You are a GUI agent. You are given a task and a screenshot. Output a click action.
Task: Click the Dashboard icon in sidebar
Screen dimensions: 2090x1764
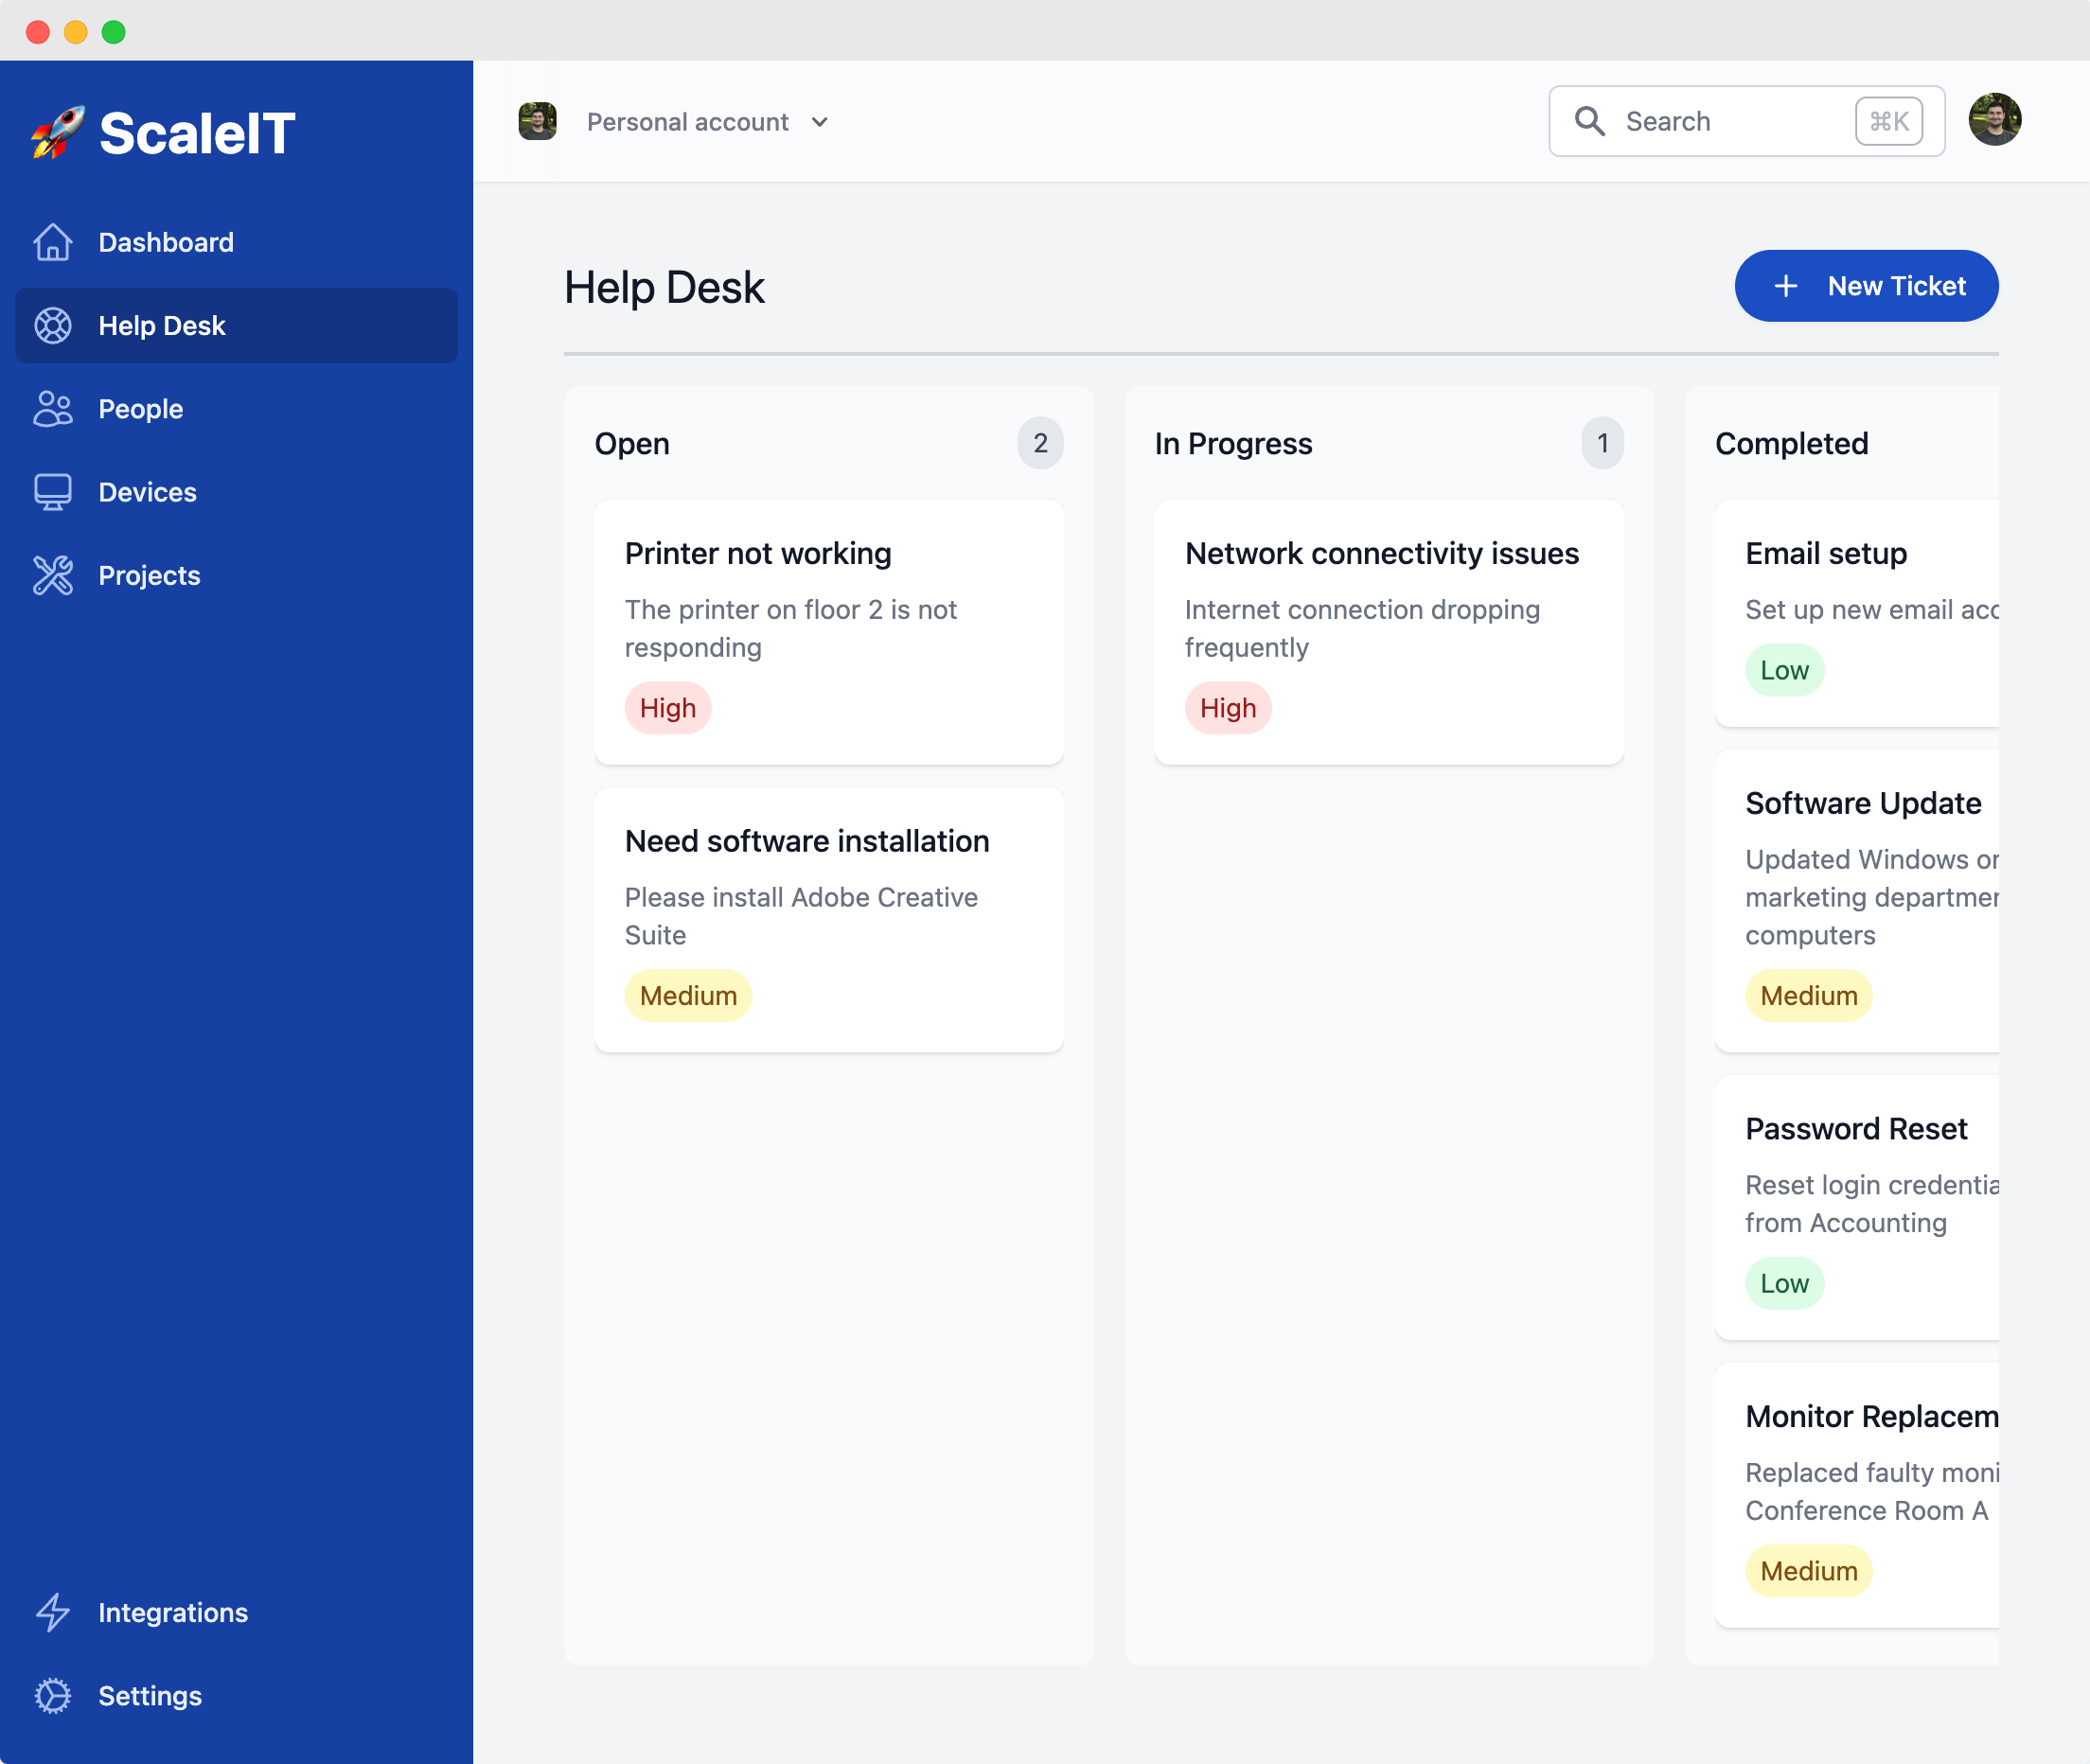49,241
